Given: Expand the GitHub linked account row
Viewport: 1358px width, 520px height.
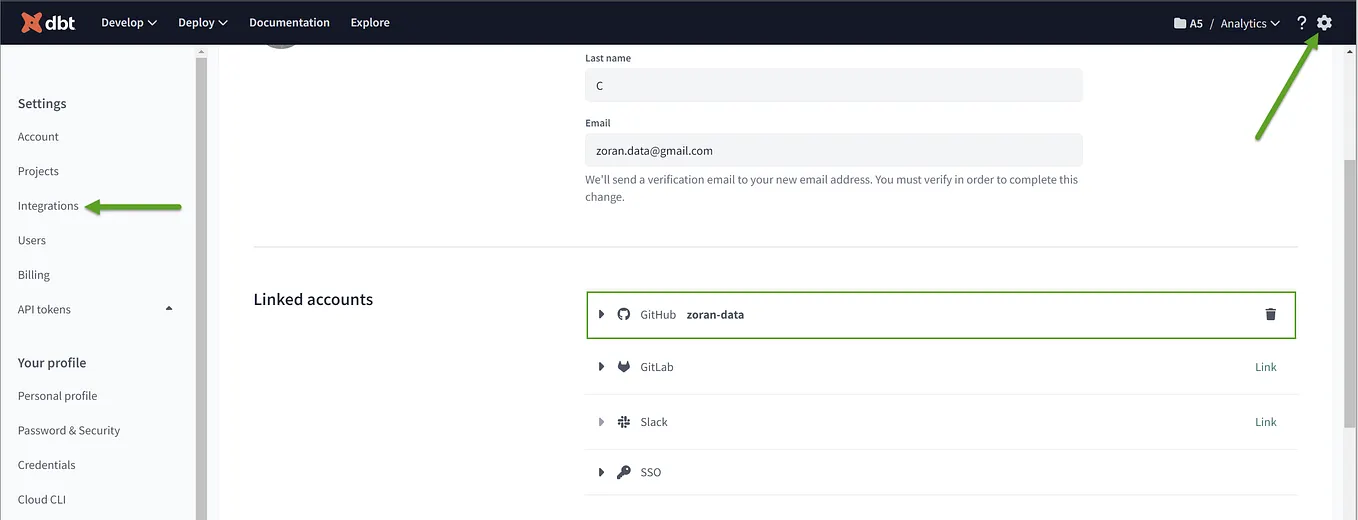Looking at the screenshot, I should (601, 314).
